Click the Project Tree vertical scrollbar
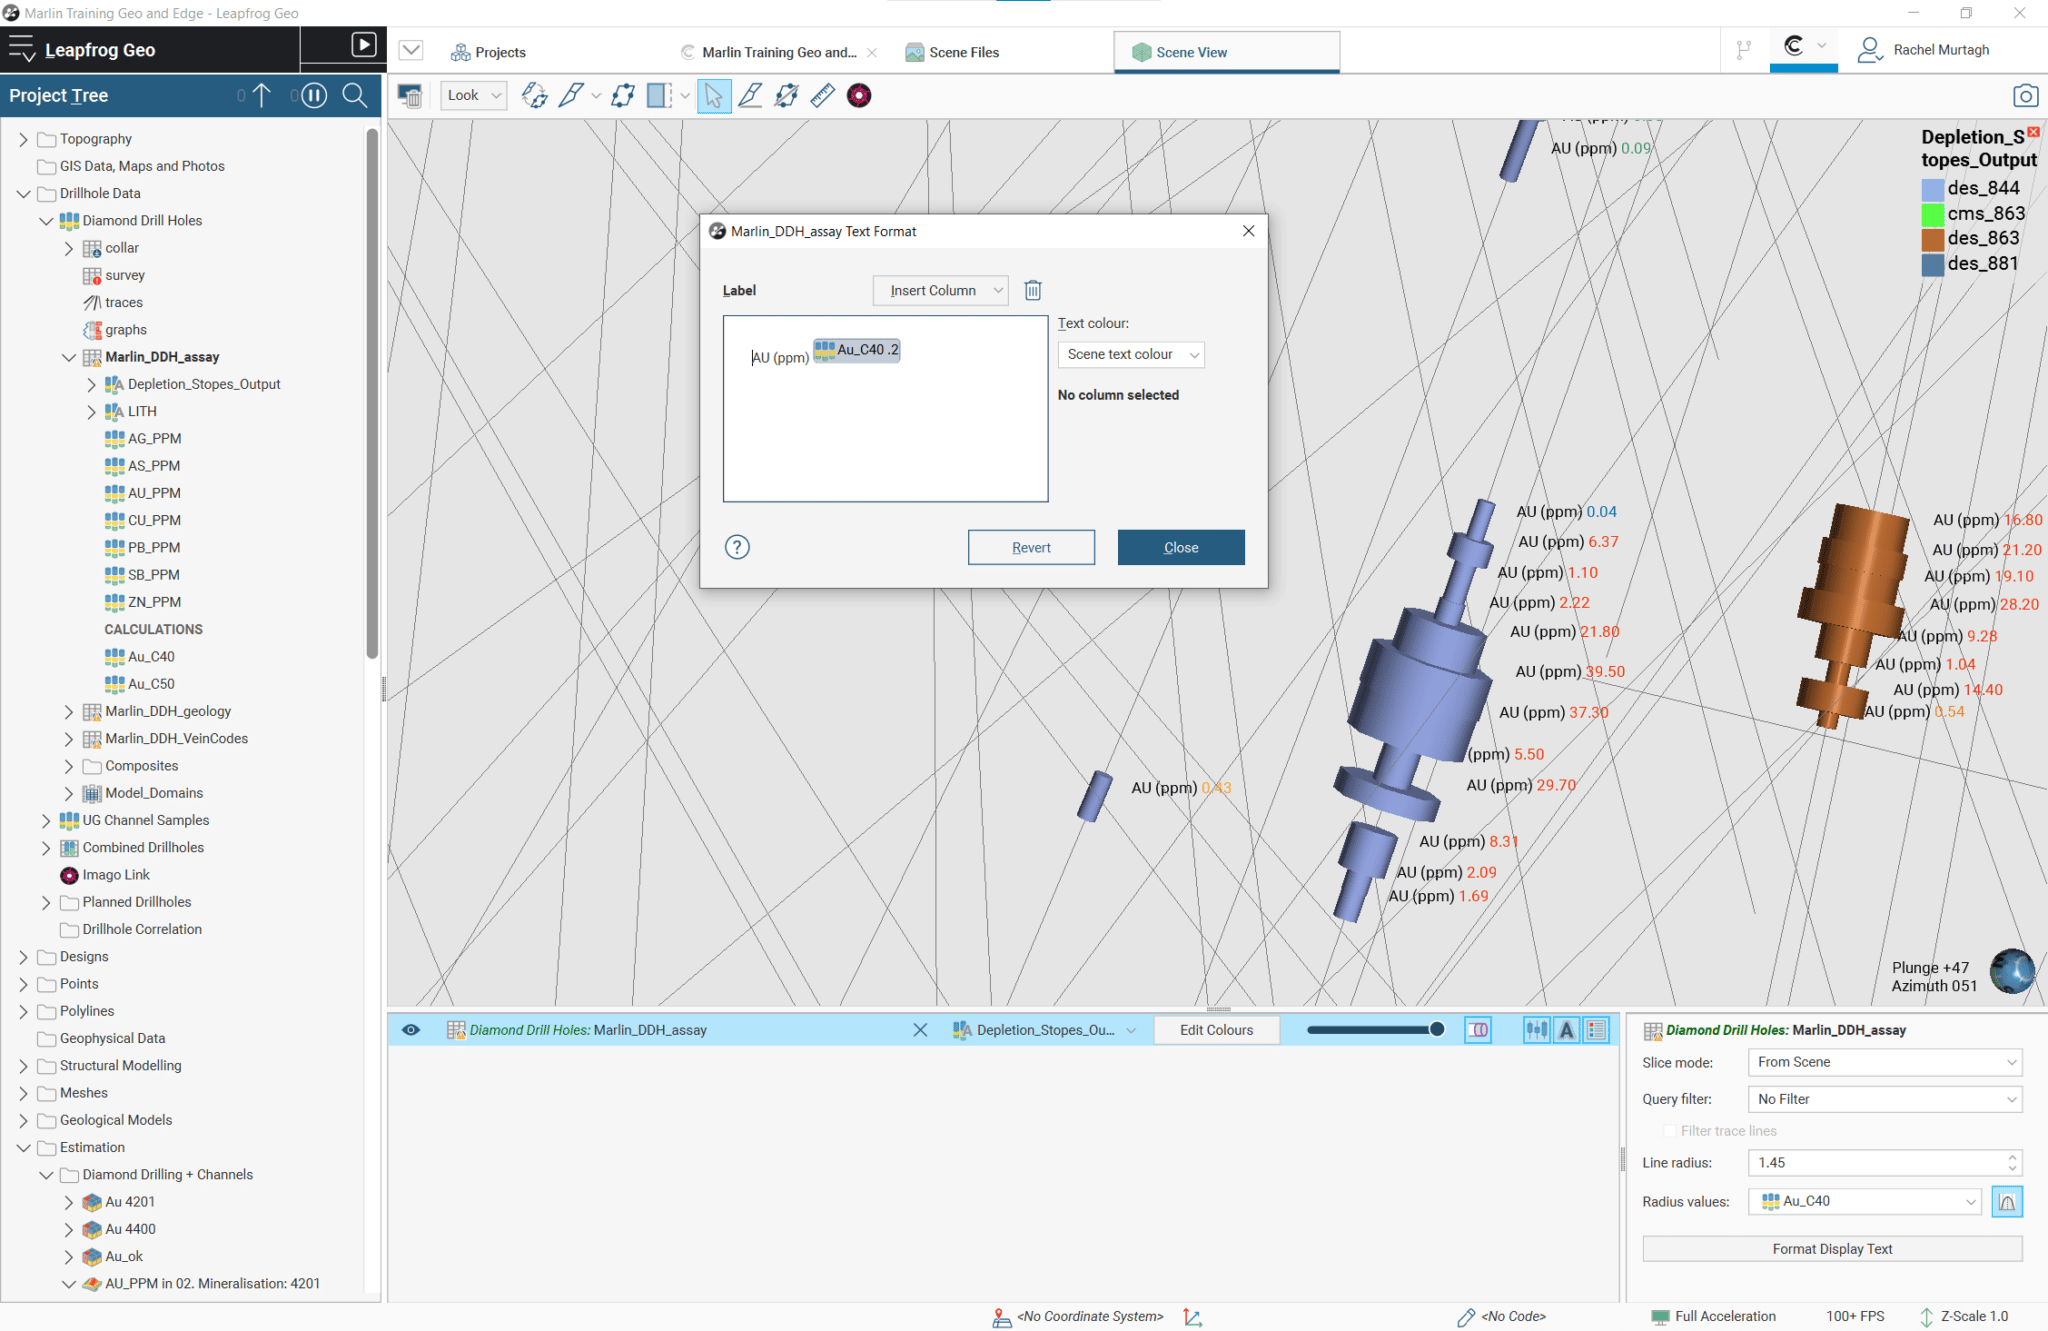 tap(373, 394)
